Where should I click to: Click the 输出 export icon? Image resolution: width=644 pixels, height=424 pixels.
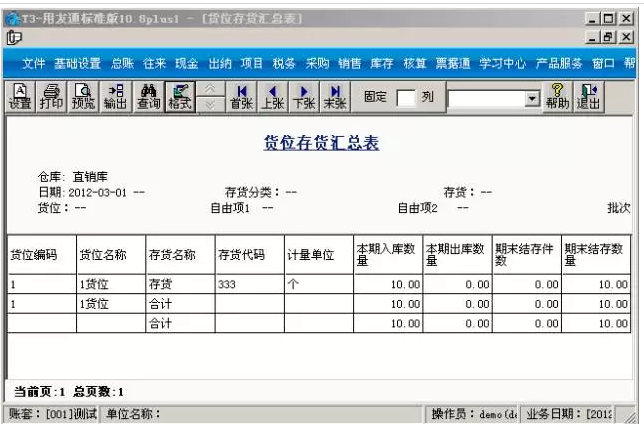(115, 97)
